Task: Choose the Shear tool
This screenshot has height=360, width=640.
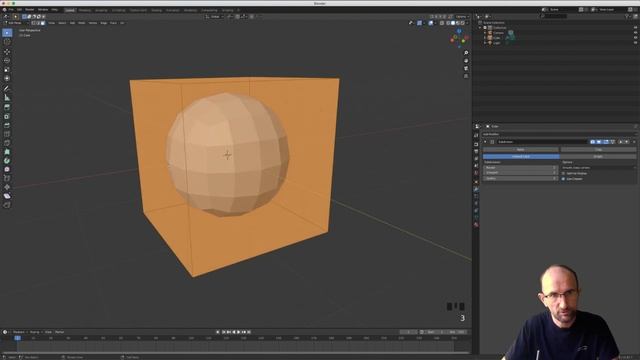Action: point(7,196)
